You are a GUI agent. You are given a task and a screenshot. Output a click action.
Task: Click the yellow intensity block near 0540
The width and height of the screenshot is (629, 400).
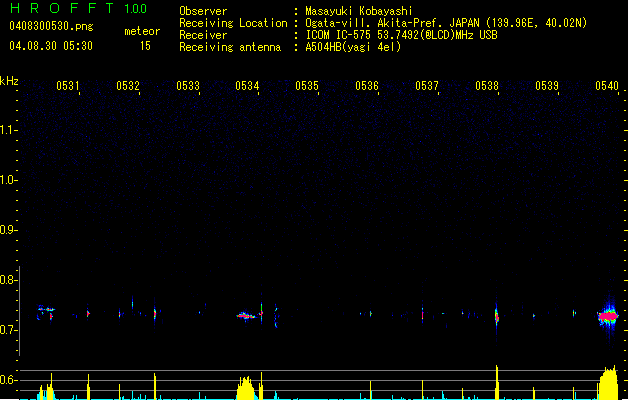click(x=608, y=383)
